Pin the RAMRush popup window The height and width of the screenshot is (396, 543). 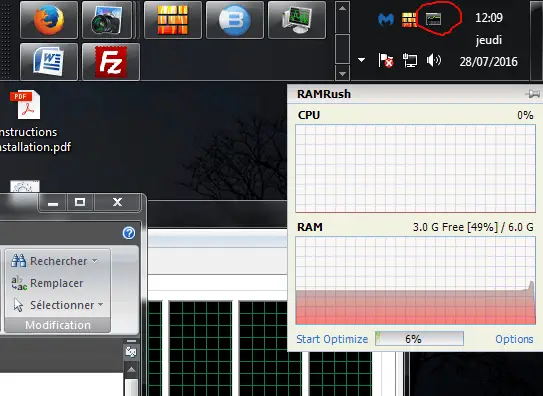click(532, 93)
